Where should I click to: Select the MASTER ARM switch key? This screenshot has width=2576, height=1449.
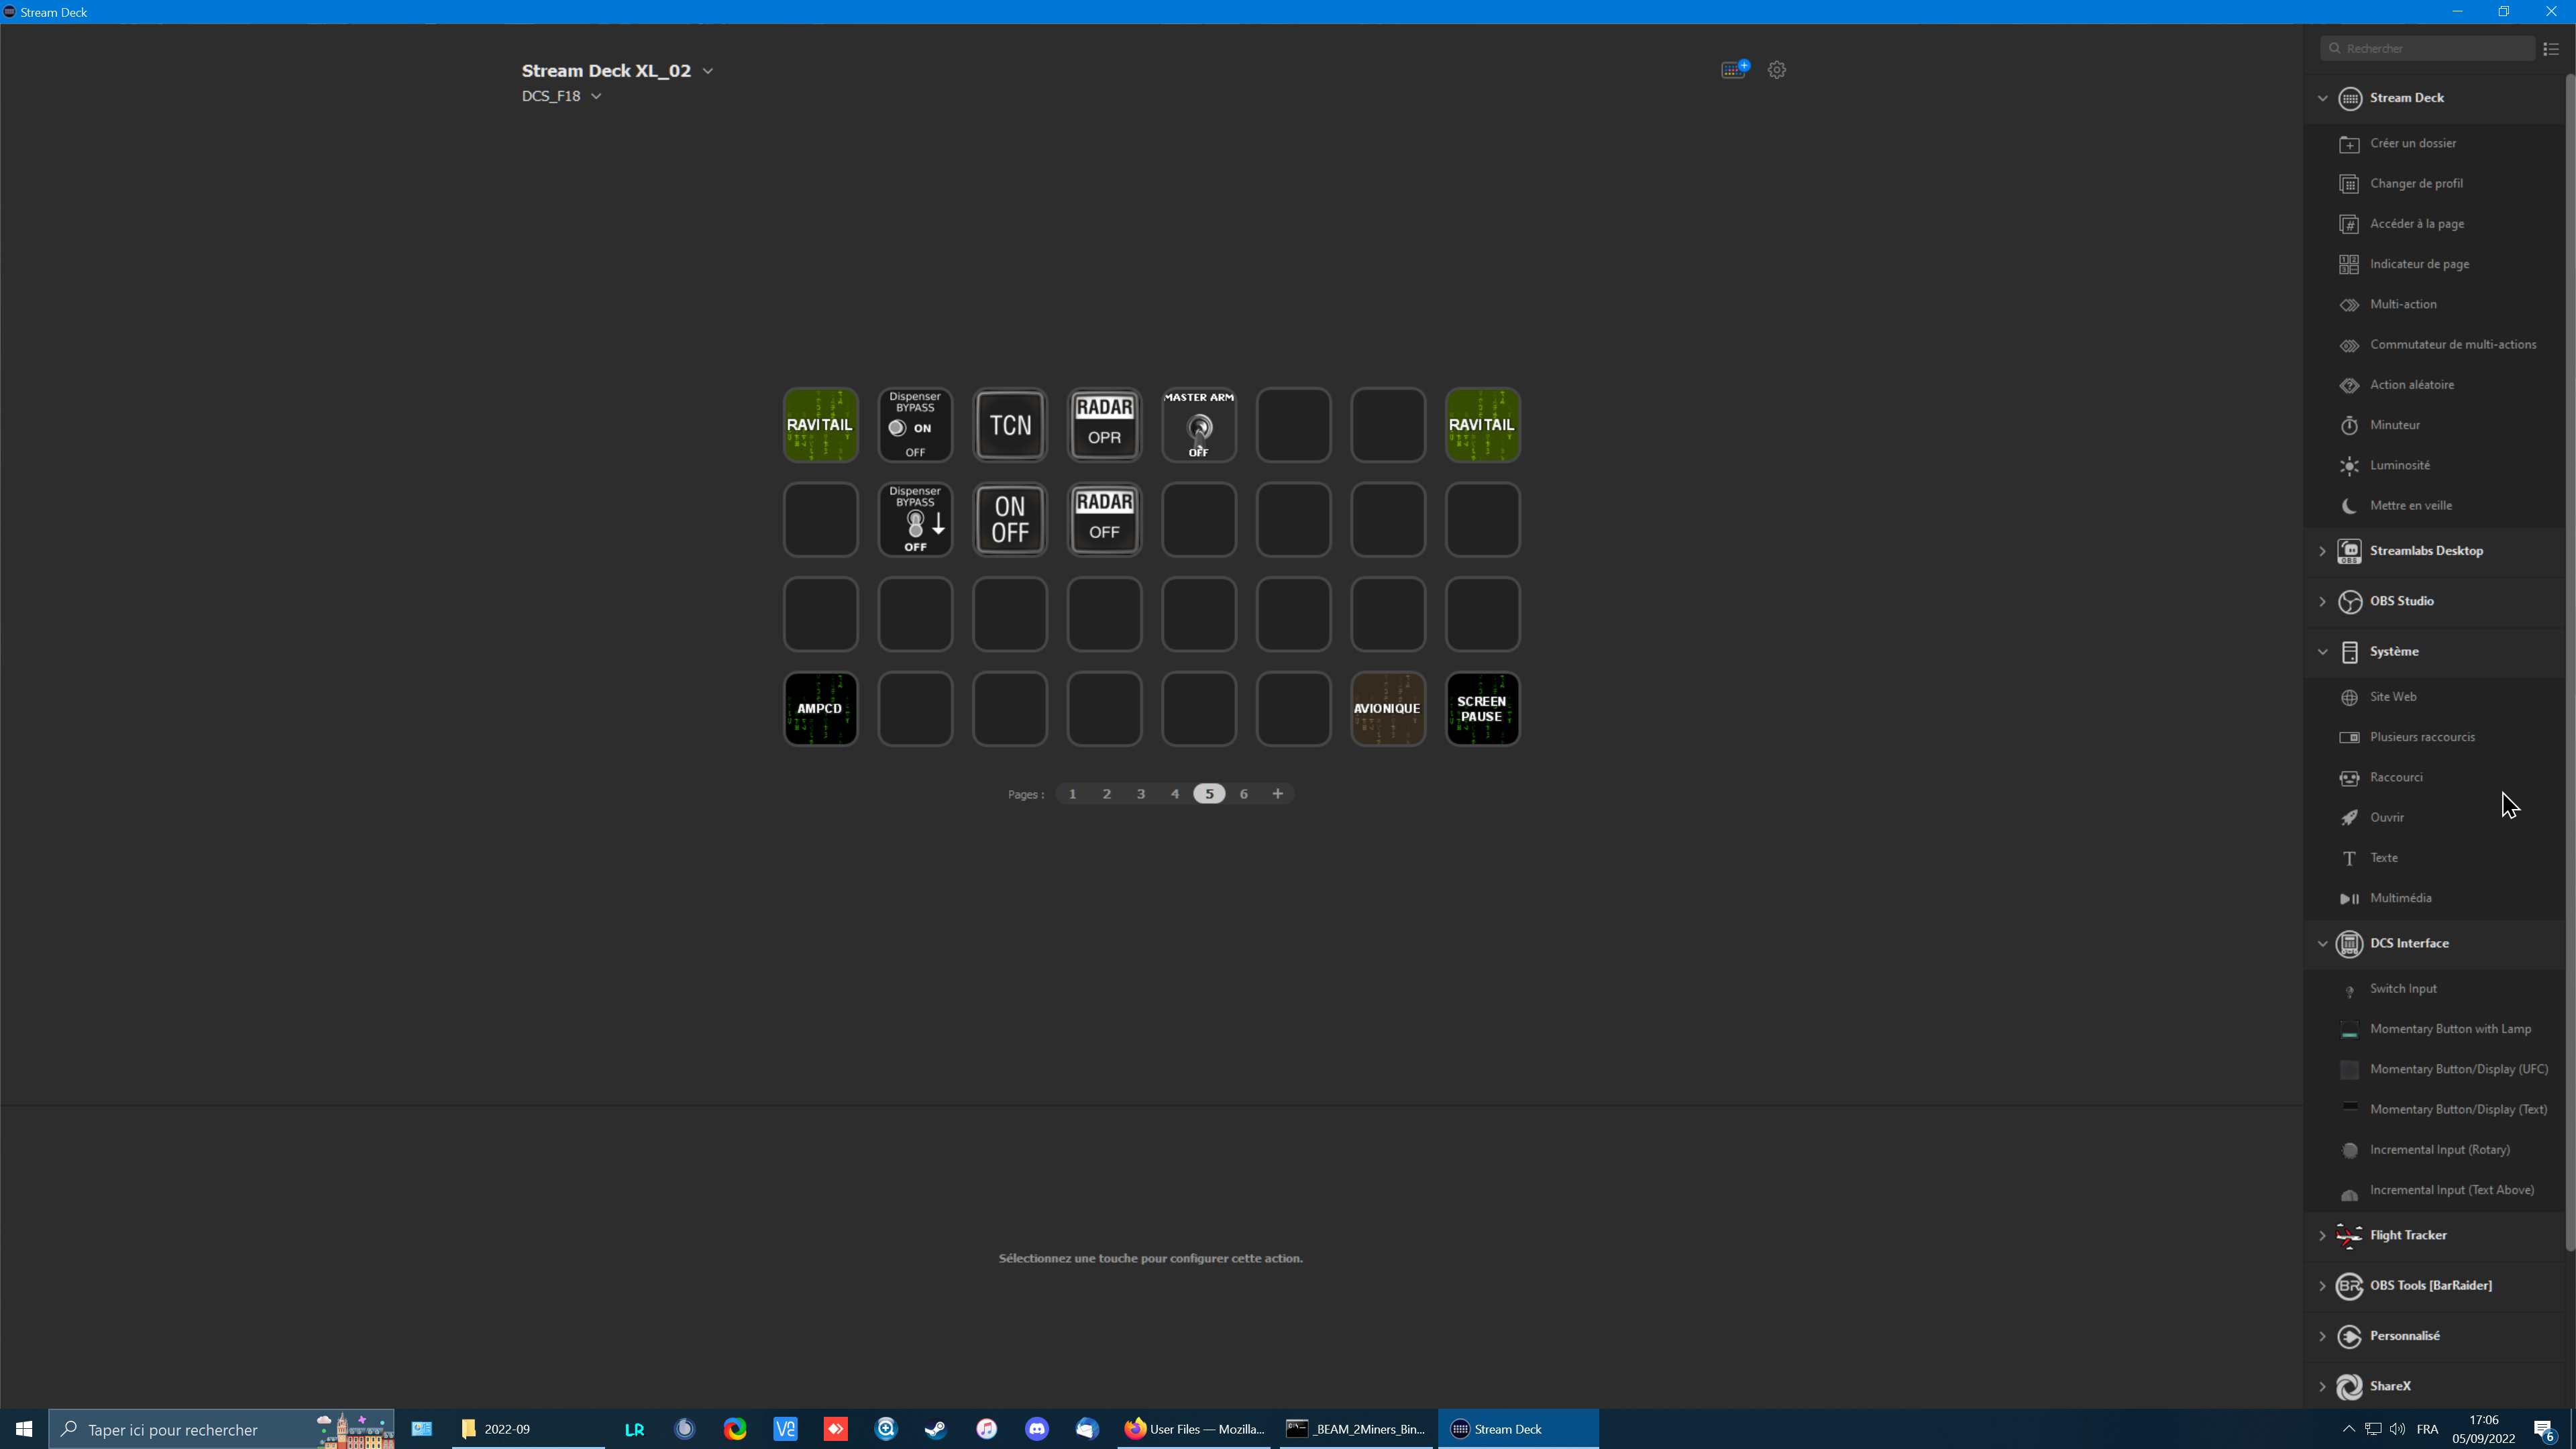pyautogui.click(x=1199, y=425)
